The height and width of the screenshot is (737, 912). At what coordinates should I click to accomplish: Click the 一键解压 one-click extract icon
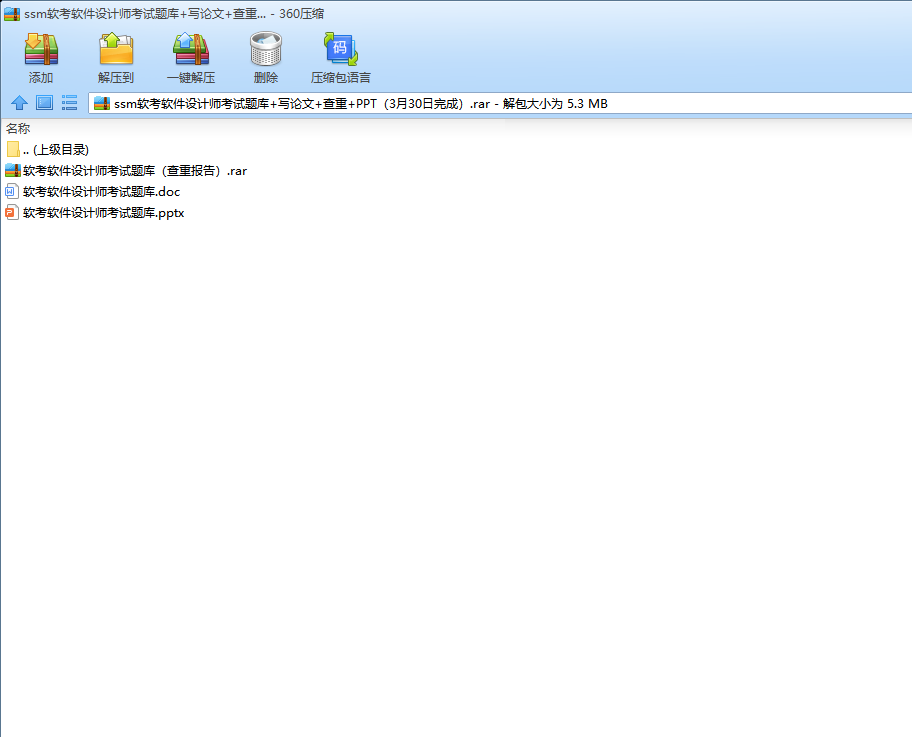[191, 49]
